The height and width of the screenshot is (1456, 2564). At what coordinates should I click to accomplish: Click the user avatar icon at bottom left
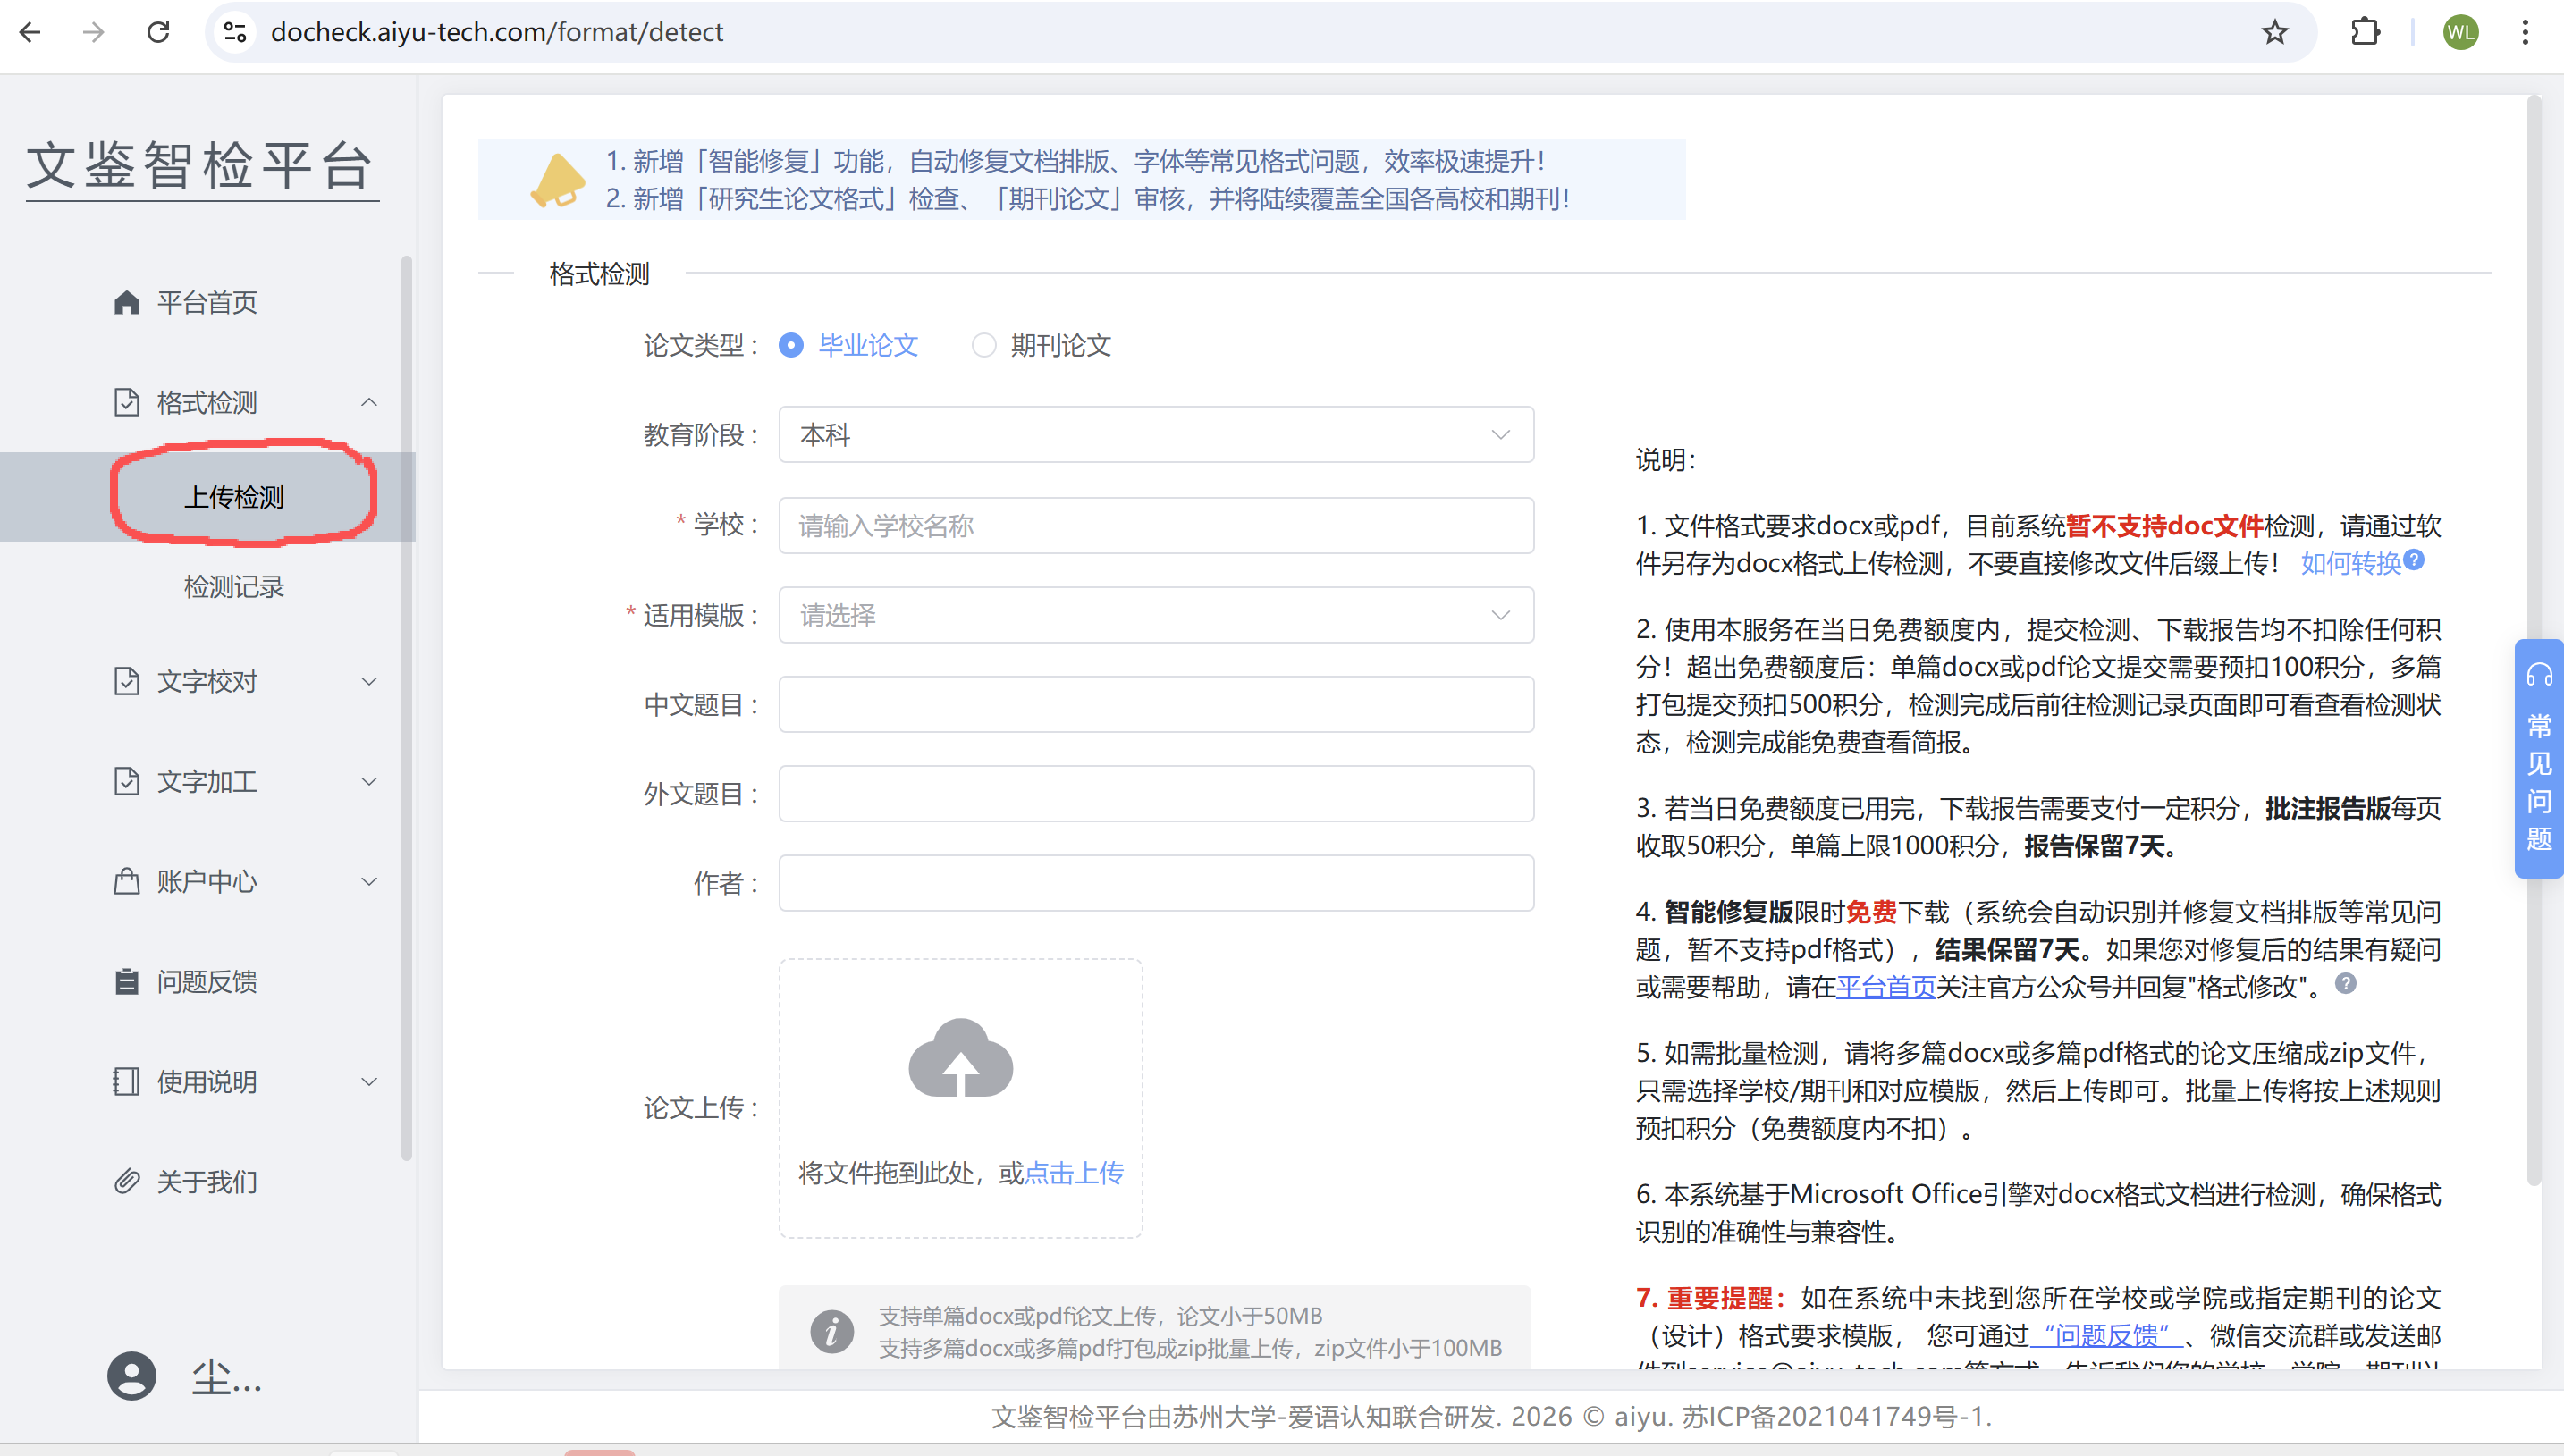coord(131,1376)
